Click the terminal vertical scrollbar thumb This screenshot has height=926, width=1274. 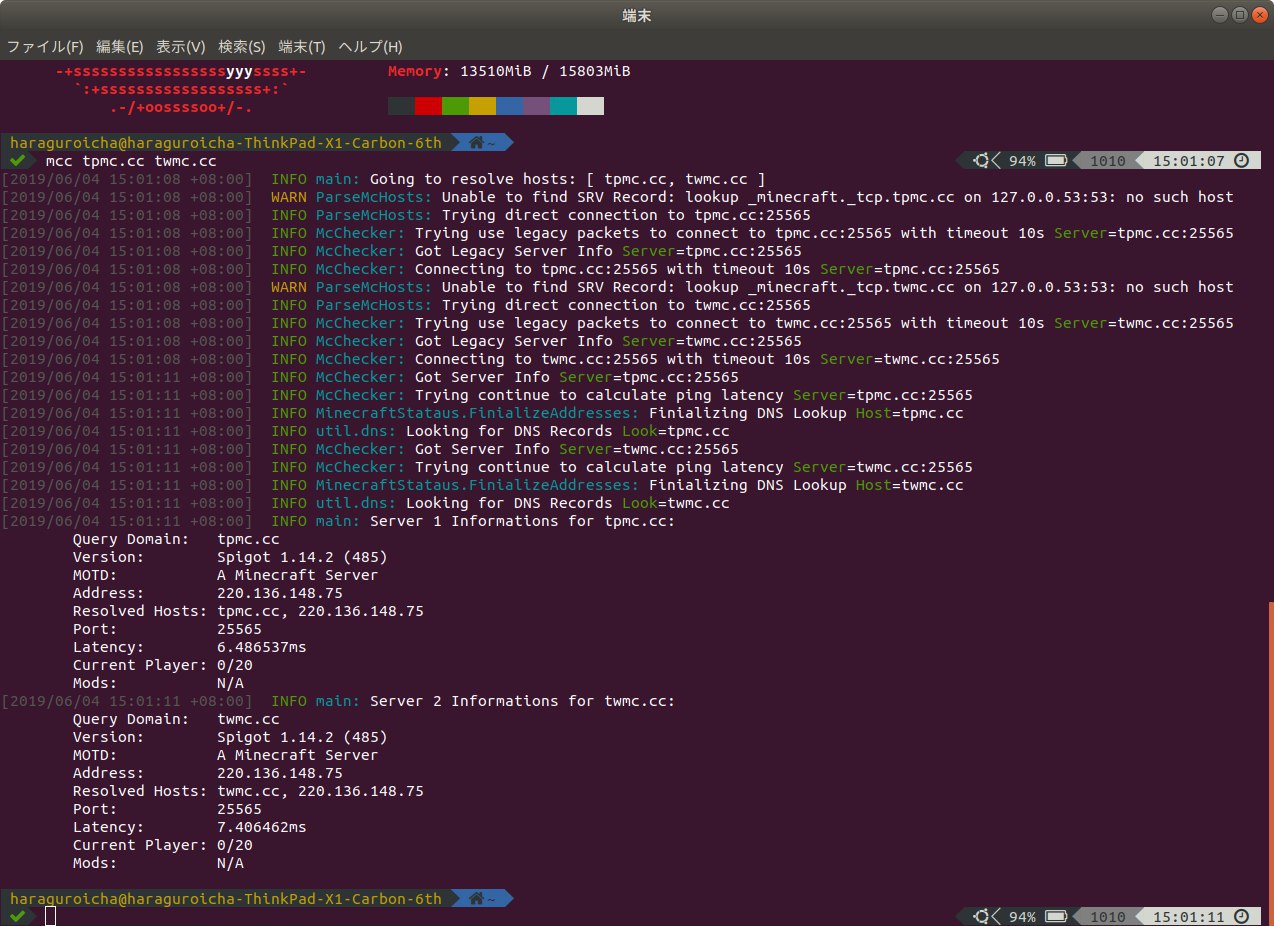(x=1270, y=762)
